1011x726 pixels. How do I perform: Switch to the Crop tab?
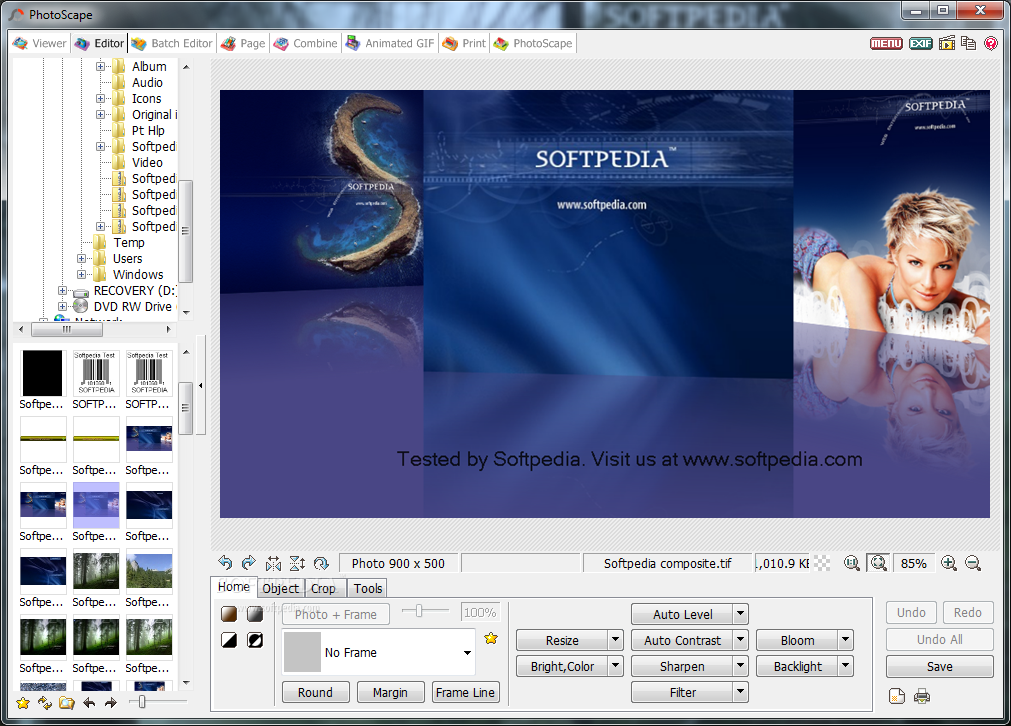coord(323,588)
